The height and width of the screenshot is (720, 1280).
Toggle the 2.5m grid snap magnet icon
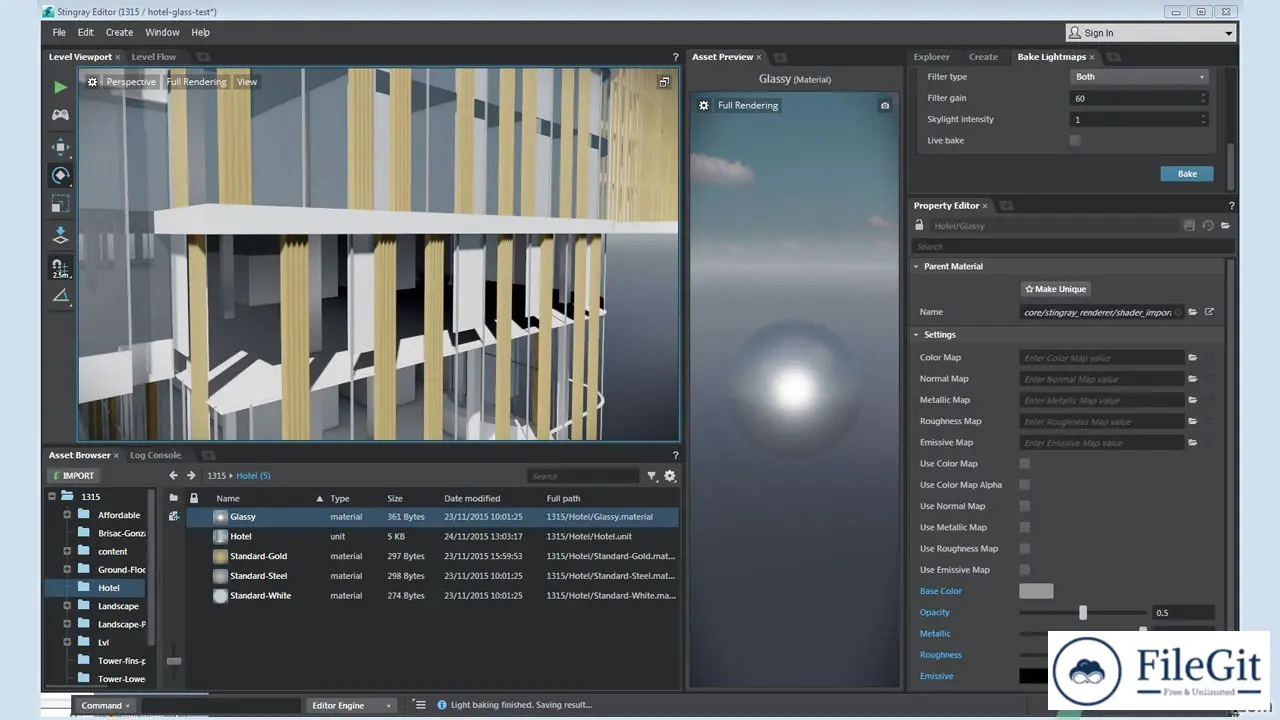click(60, 268)
